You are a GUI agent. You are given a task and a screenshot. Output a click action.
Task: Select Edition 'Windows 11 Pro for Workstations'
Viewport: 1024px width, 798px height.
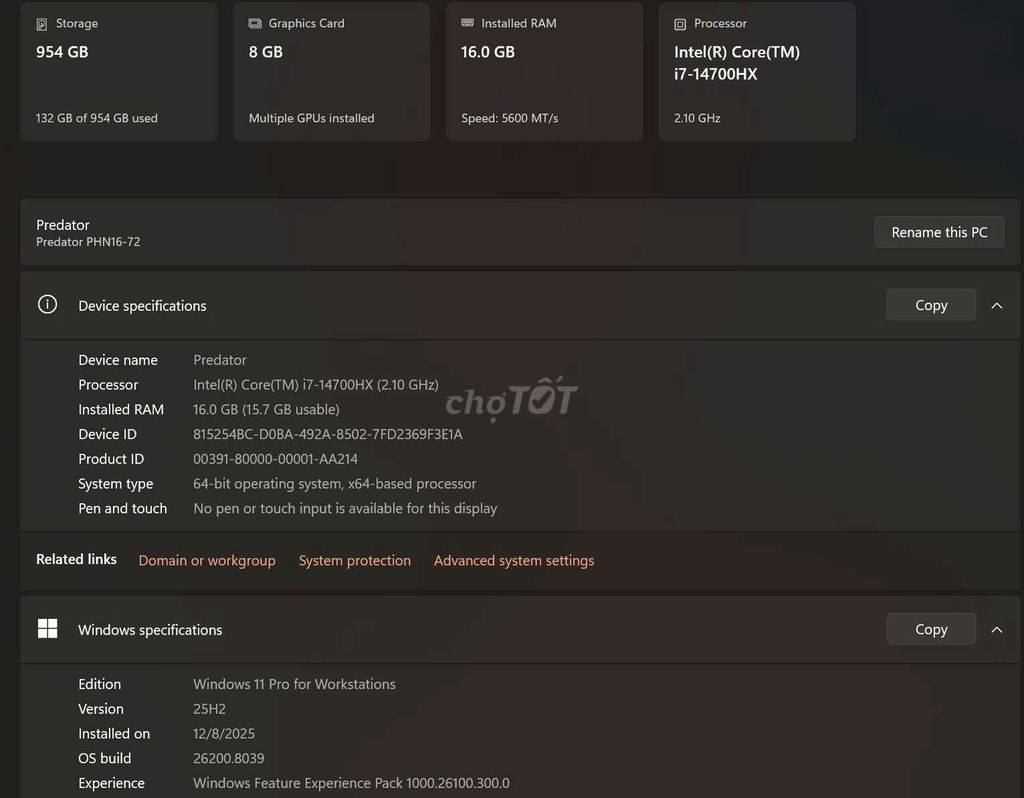[x=294, y=684]
